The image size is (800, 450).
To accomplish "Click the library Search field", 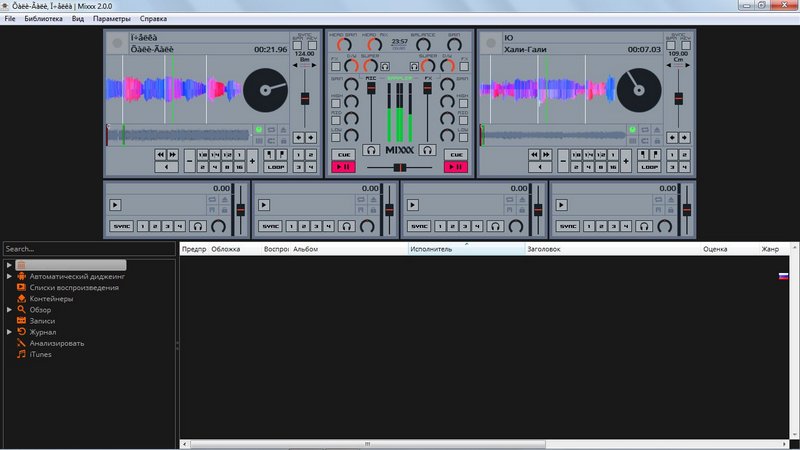I will point(89,249).
